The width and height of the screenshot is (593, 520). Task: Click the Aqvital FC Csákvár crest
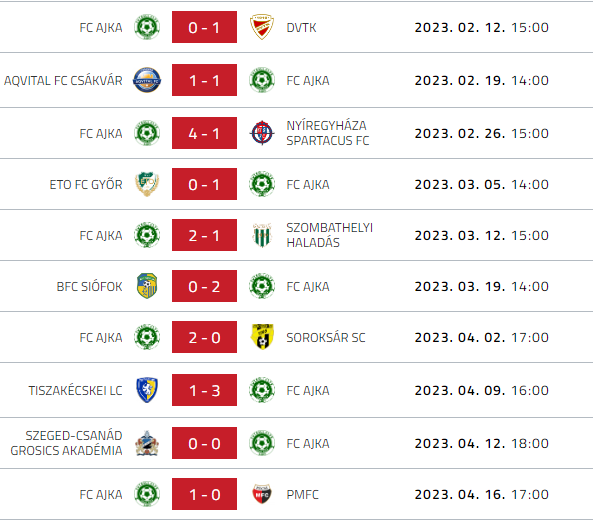point(147,80)
